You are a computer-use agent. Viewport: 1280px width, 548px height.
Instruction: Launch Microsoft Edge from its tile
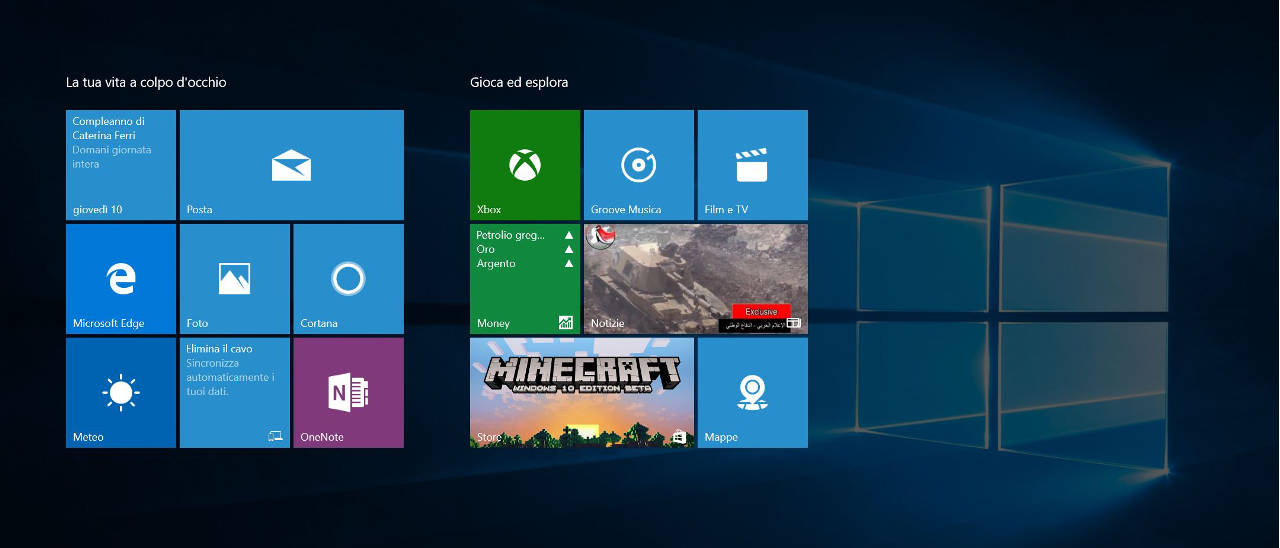click(121, 279)
